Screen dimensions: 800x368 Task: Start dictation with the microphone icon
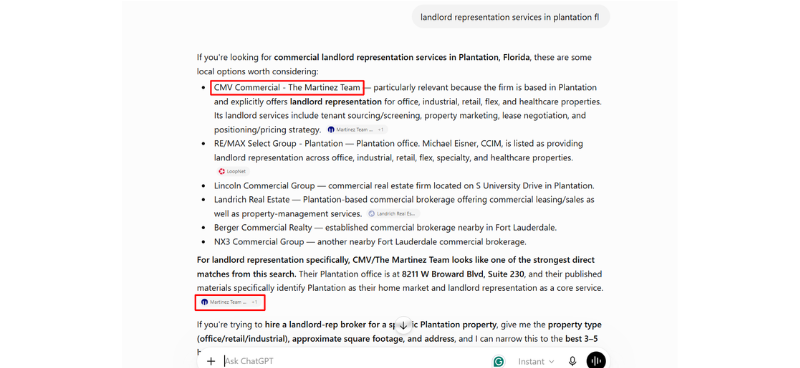572,361
